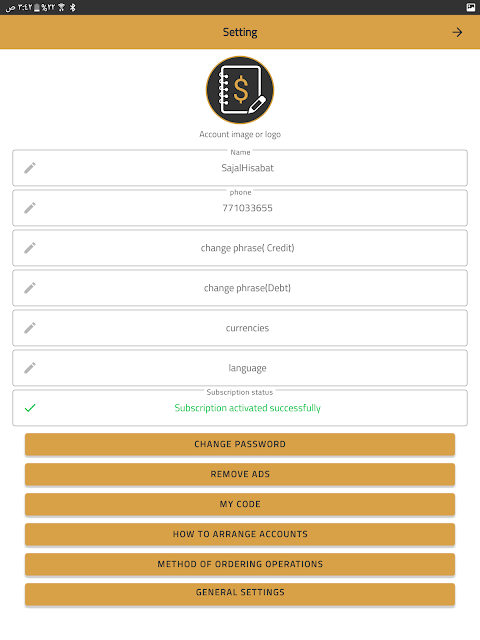Tap pencil icon for change phrase (Credit)
The image size is (480, 640).
(x=30, y=248)
